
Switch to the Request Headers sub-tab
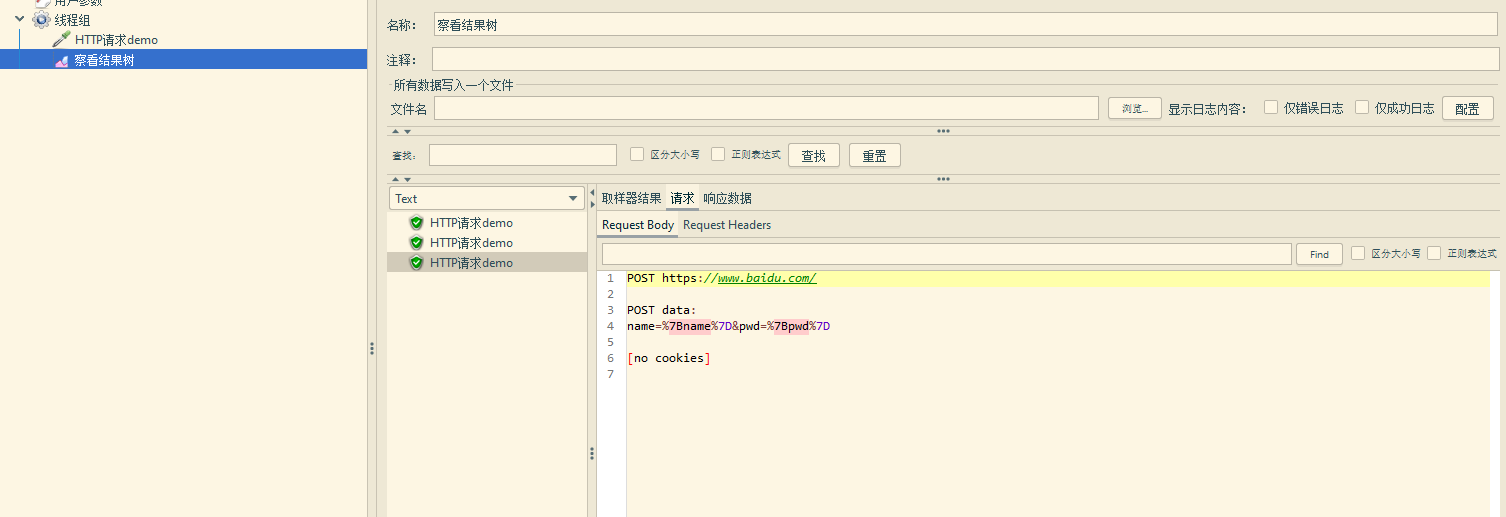click(727, 225)
